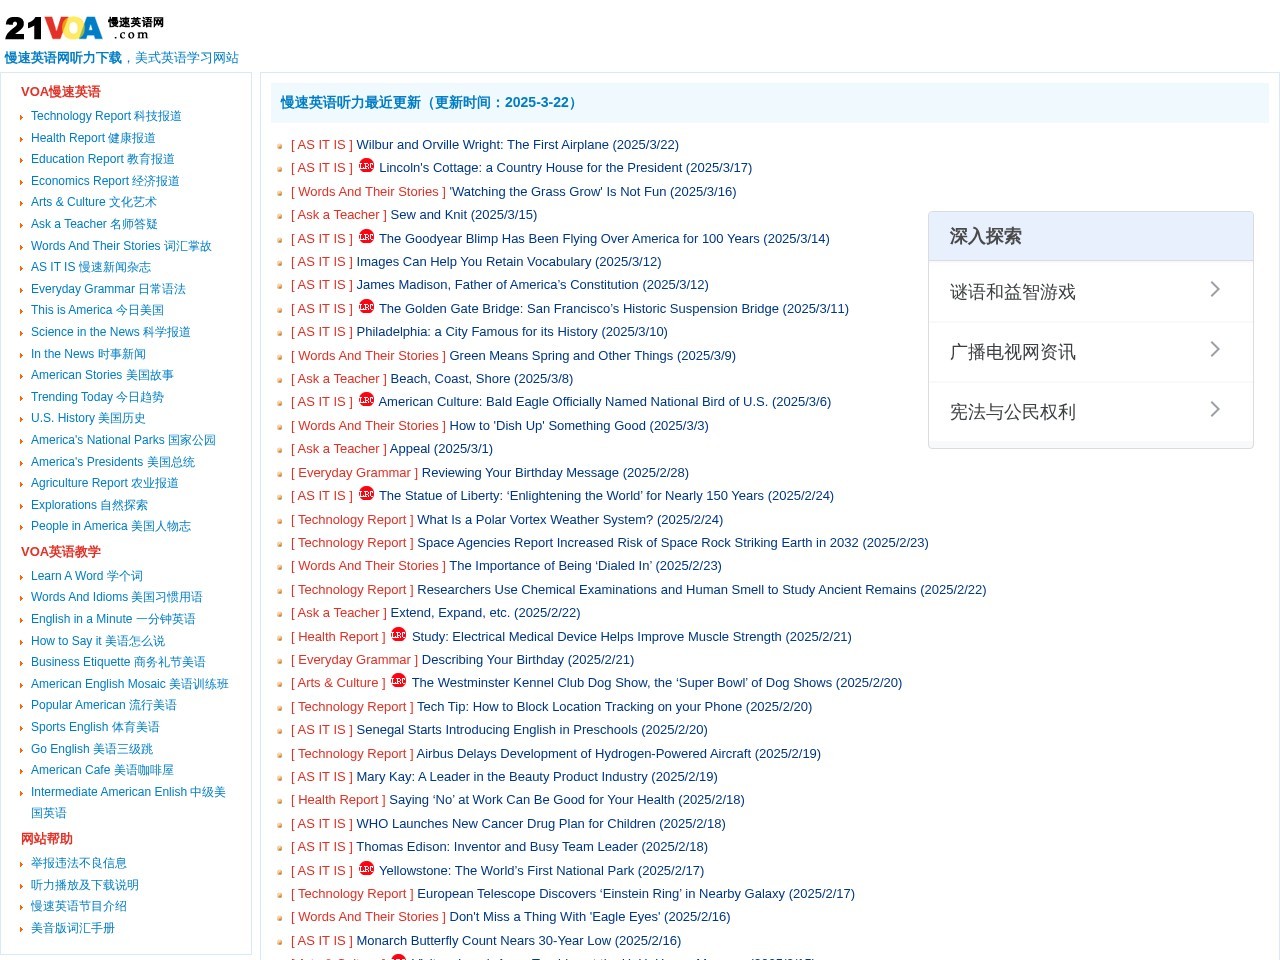
Task: Select Learn A Word 学个词 sidebar item
Action: pyautogui.click(x=87, y=576)
